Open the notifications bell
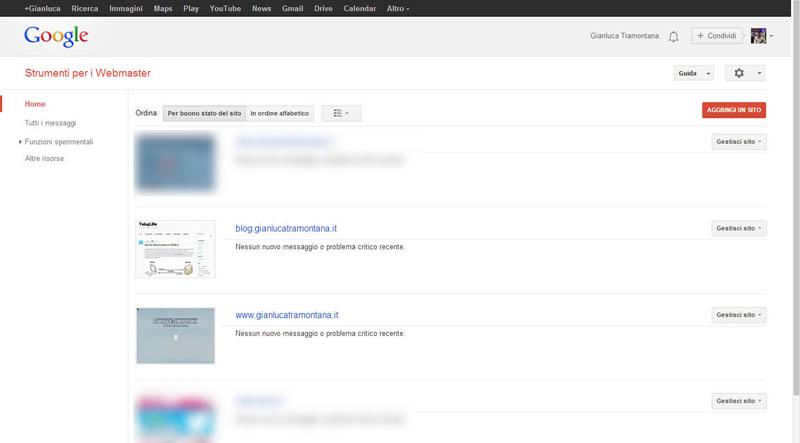The image size is (800, 443). coord(673,36)
